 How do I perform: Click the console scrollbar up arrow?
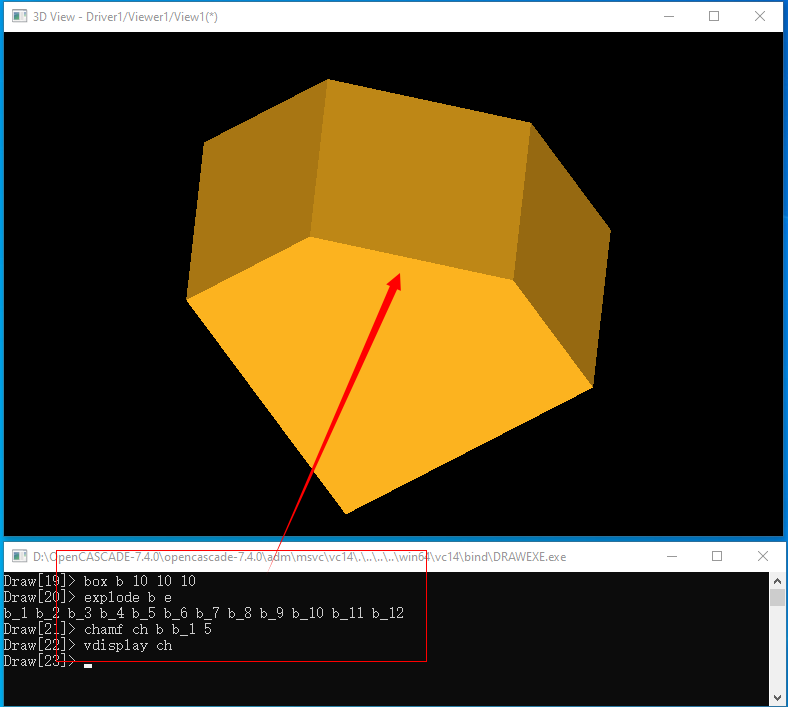777,581
